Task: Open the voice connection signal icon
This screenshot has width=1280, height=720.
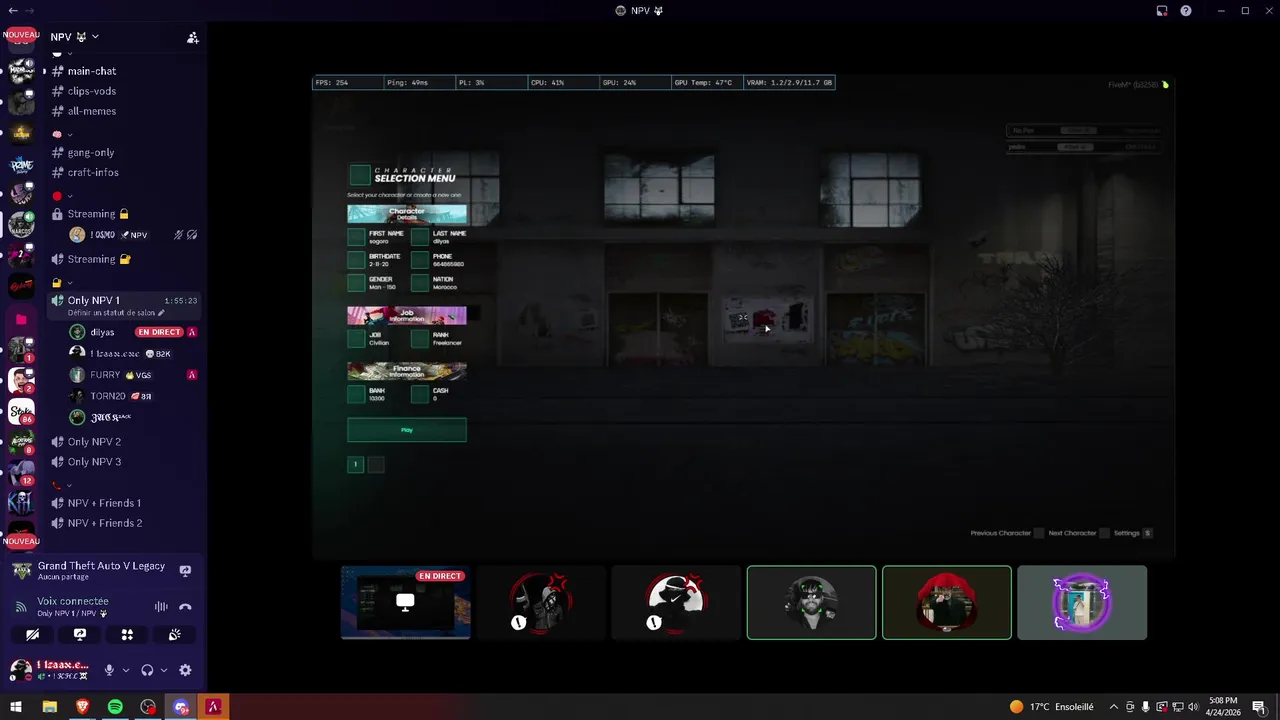Action: [x=21, y=606]
